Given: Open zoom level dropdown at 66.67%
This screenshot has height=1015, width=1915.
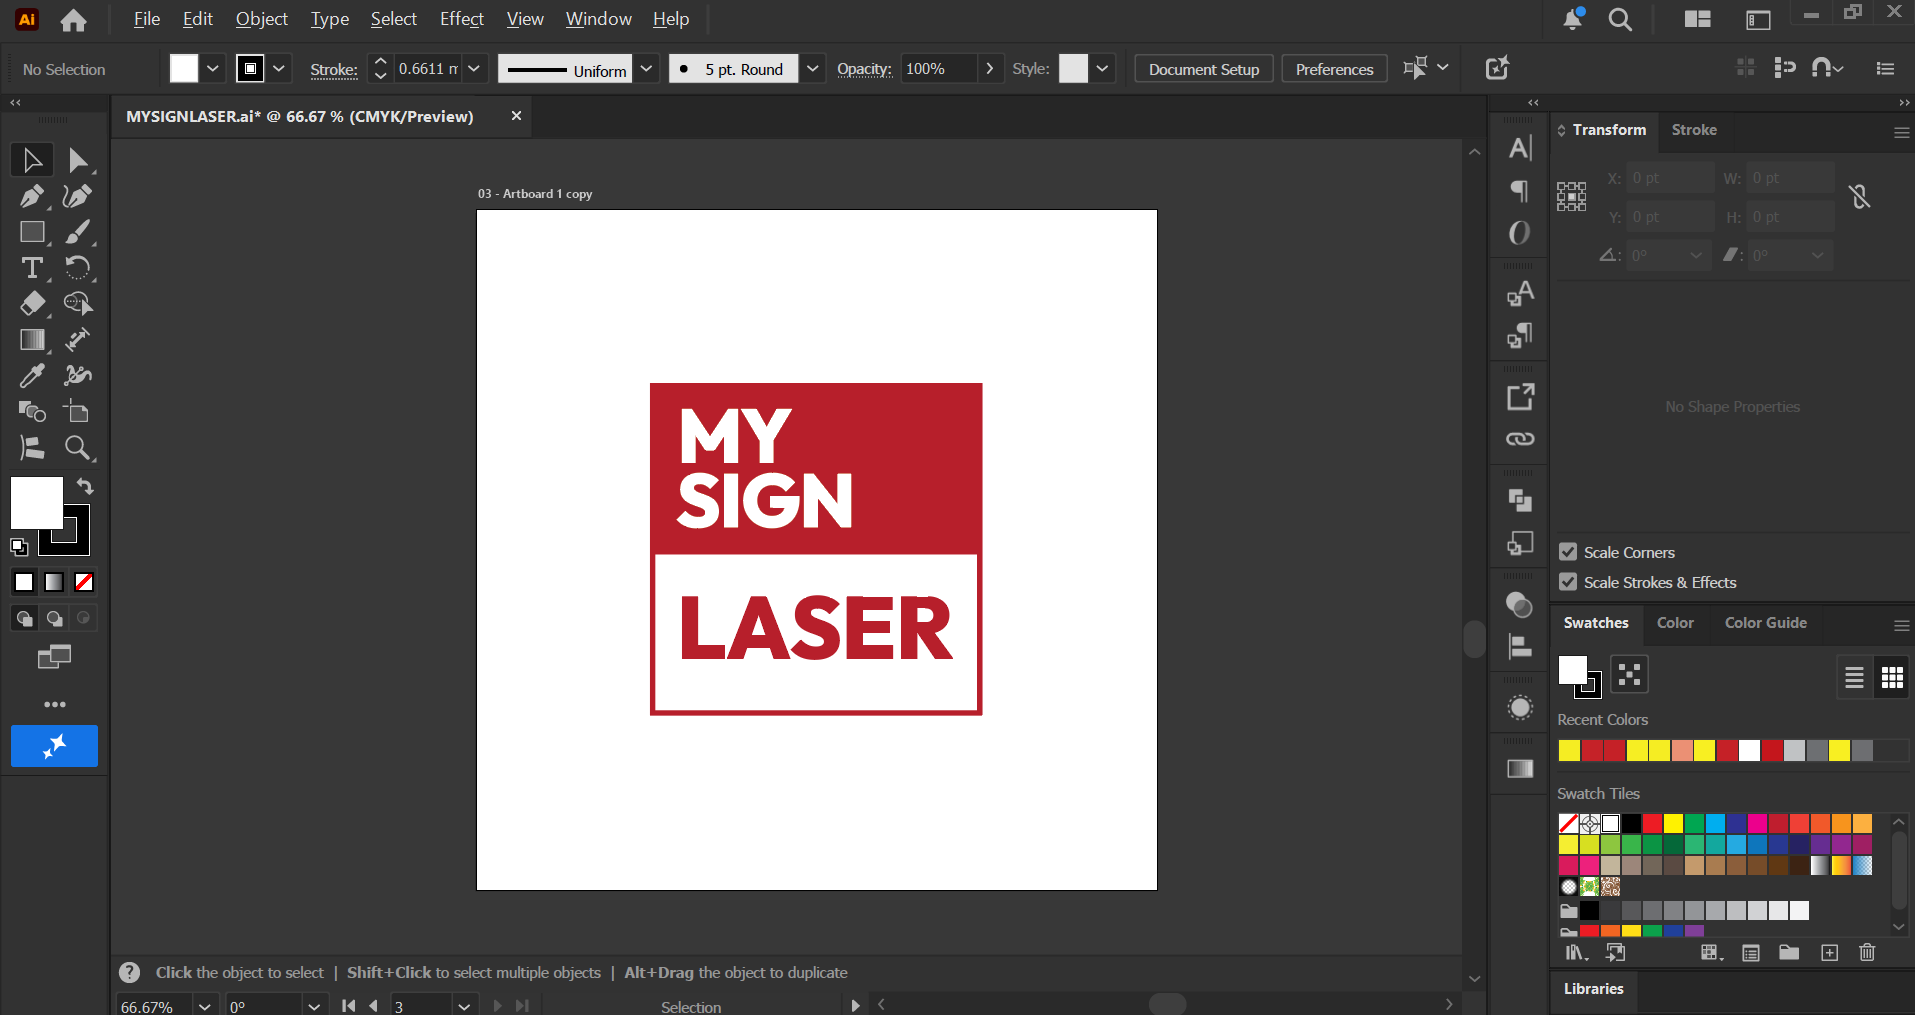Looking at the screenshot, I should (x=204, y=1006).
